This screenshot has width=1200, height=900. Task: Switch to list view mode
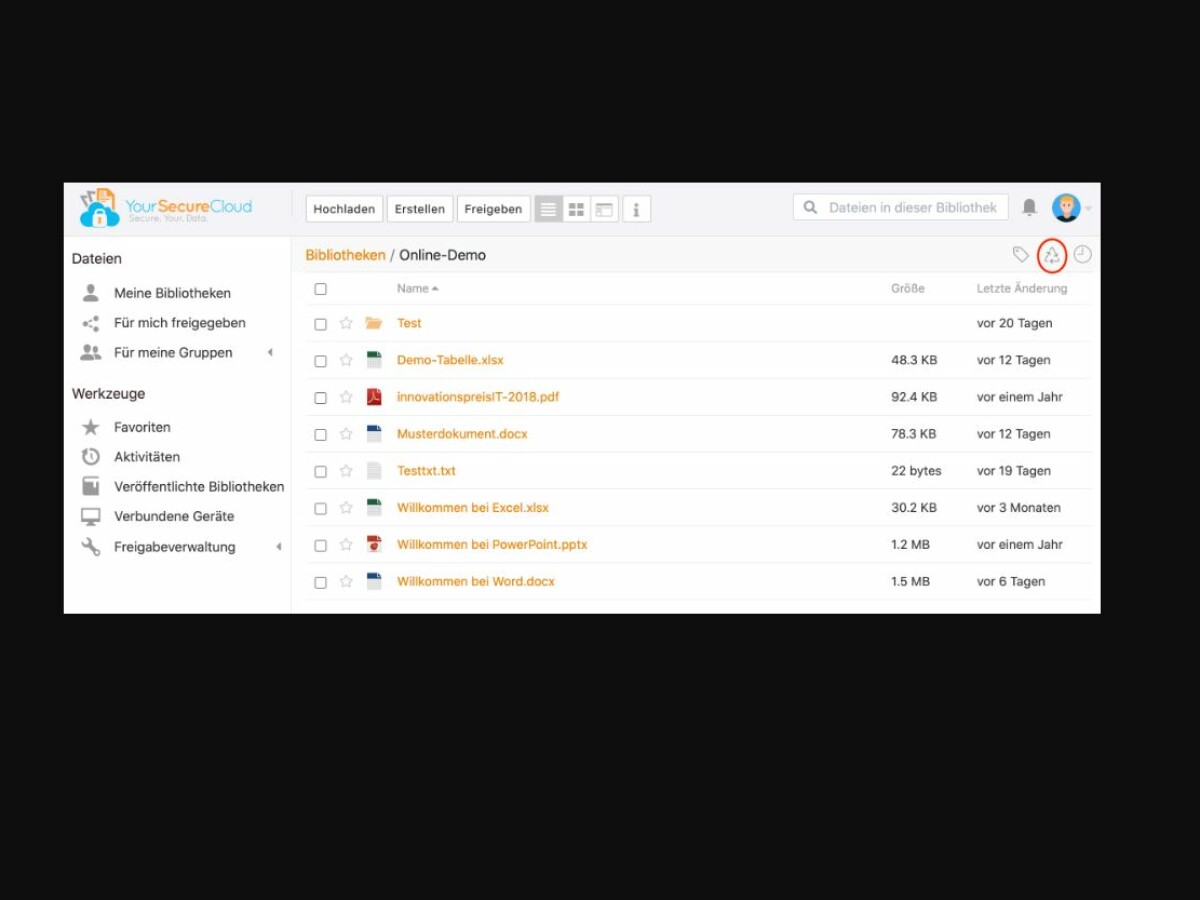click(x=548, y=209)
